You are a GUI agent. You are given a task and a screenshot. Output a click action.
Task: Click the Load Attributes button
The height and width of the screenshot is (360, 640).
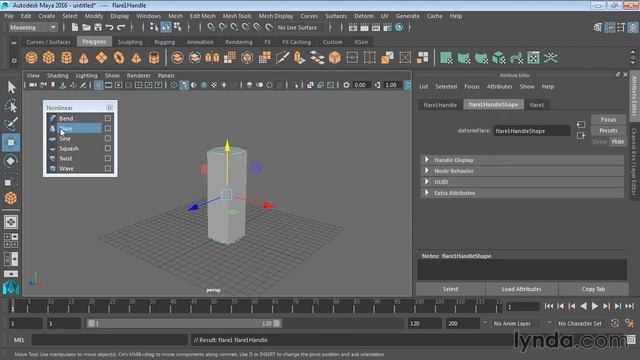click(x=522, y=289)
